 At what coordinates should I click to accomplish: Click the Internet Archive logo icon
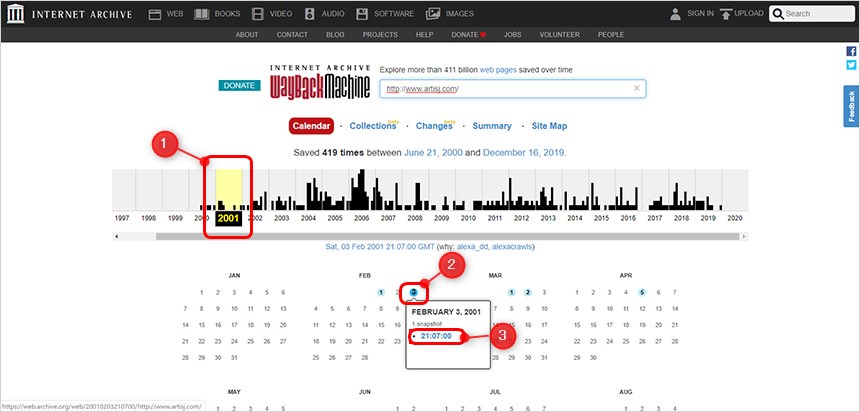click(16, 14)
